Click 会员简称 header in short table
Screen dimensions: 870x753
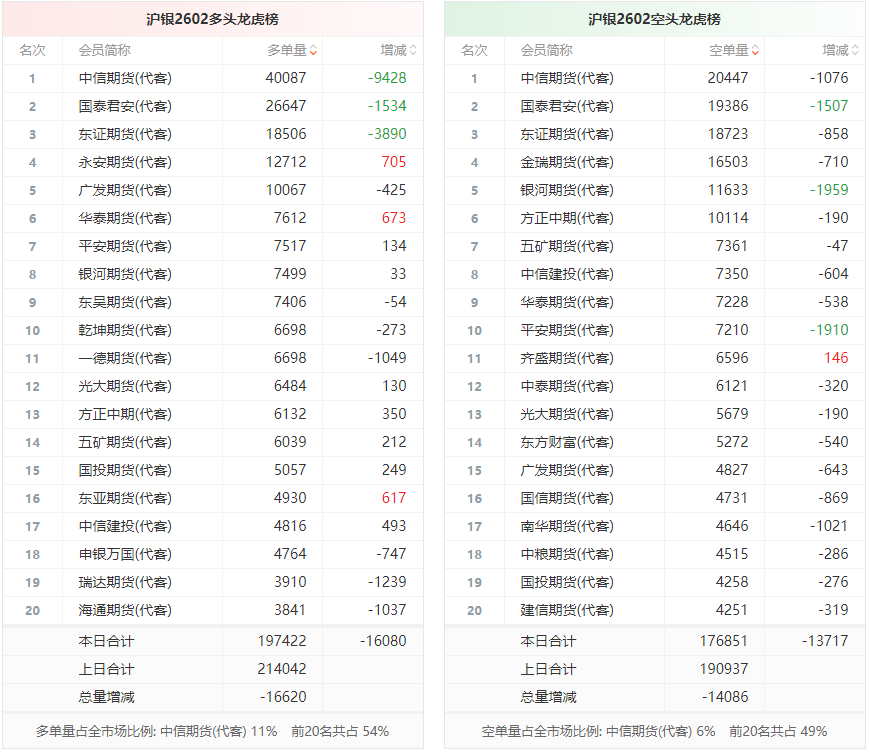pos(546,50)
